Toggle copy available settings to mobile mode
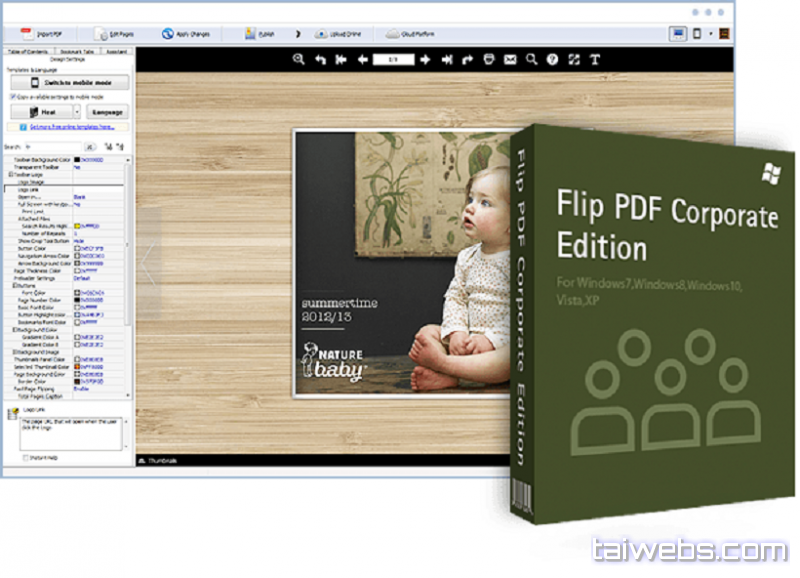The width and height of the screenshot is (800, 578). tap(13, 96)
